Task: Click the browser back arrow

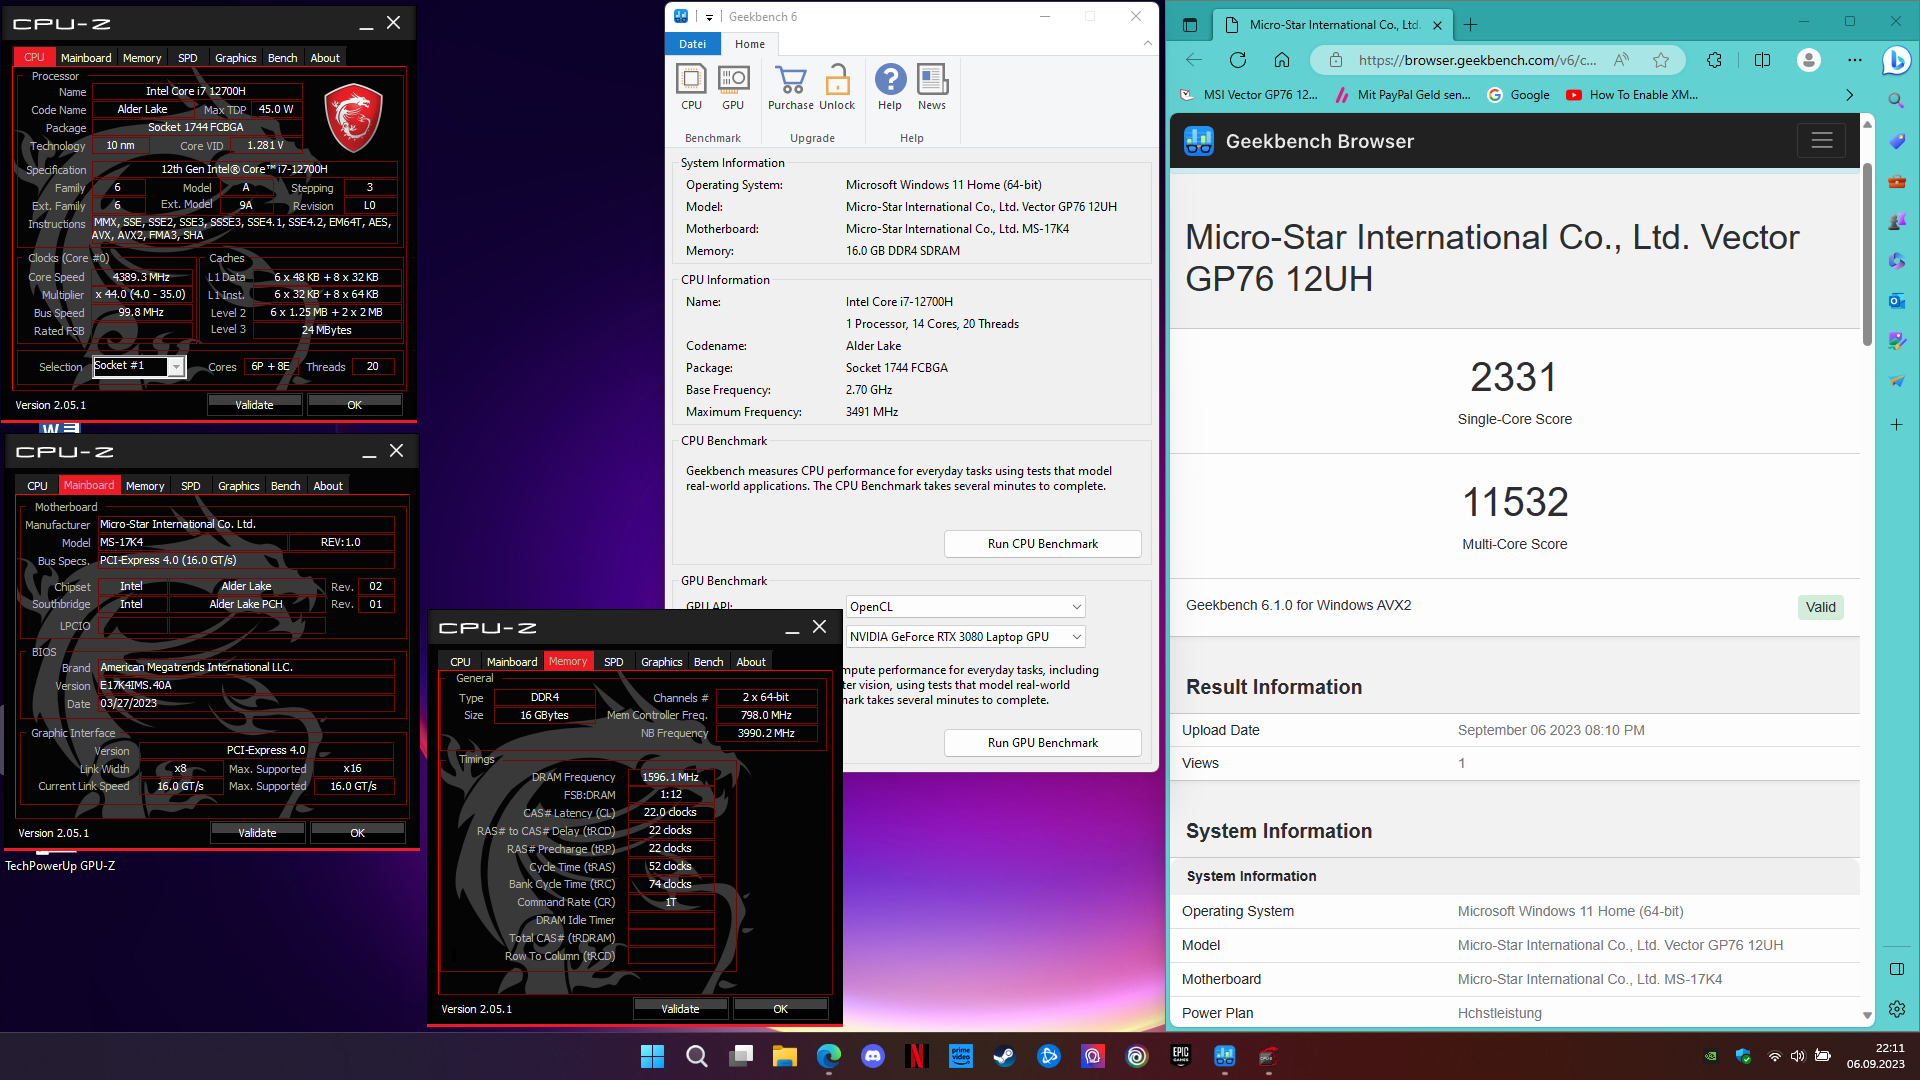Action: (1194, 60)
